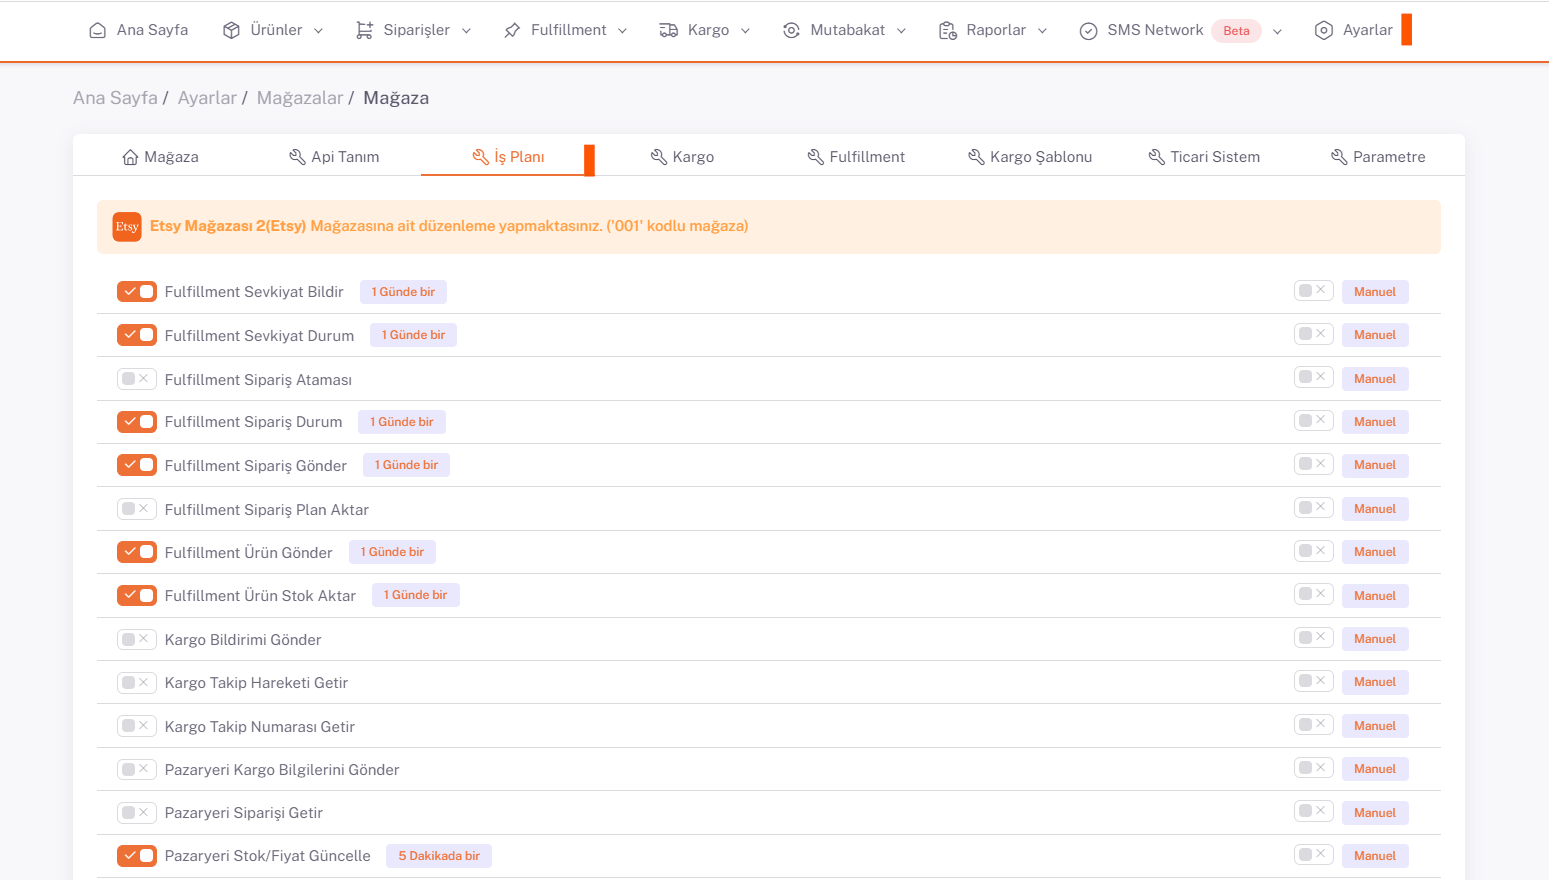Expand the Ürünler dropdown menu

pos(319,31)
